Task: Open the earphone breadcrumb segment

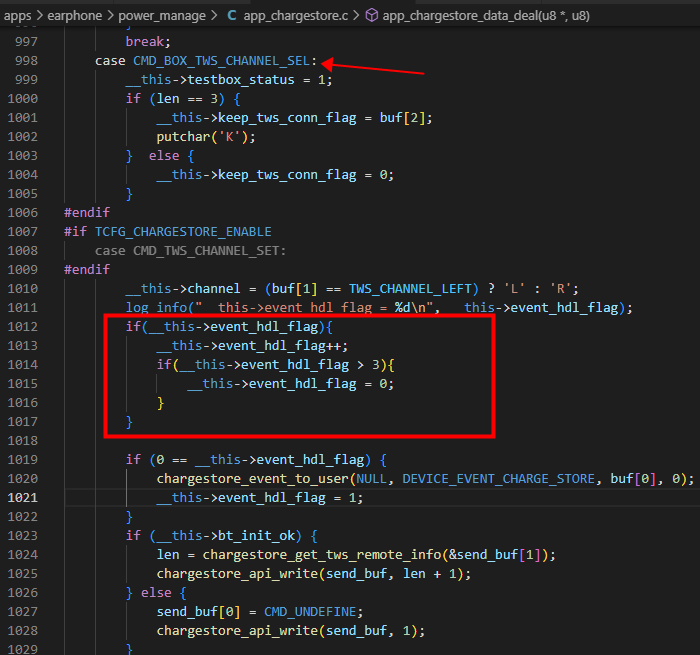Action: [75, 16]
